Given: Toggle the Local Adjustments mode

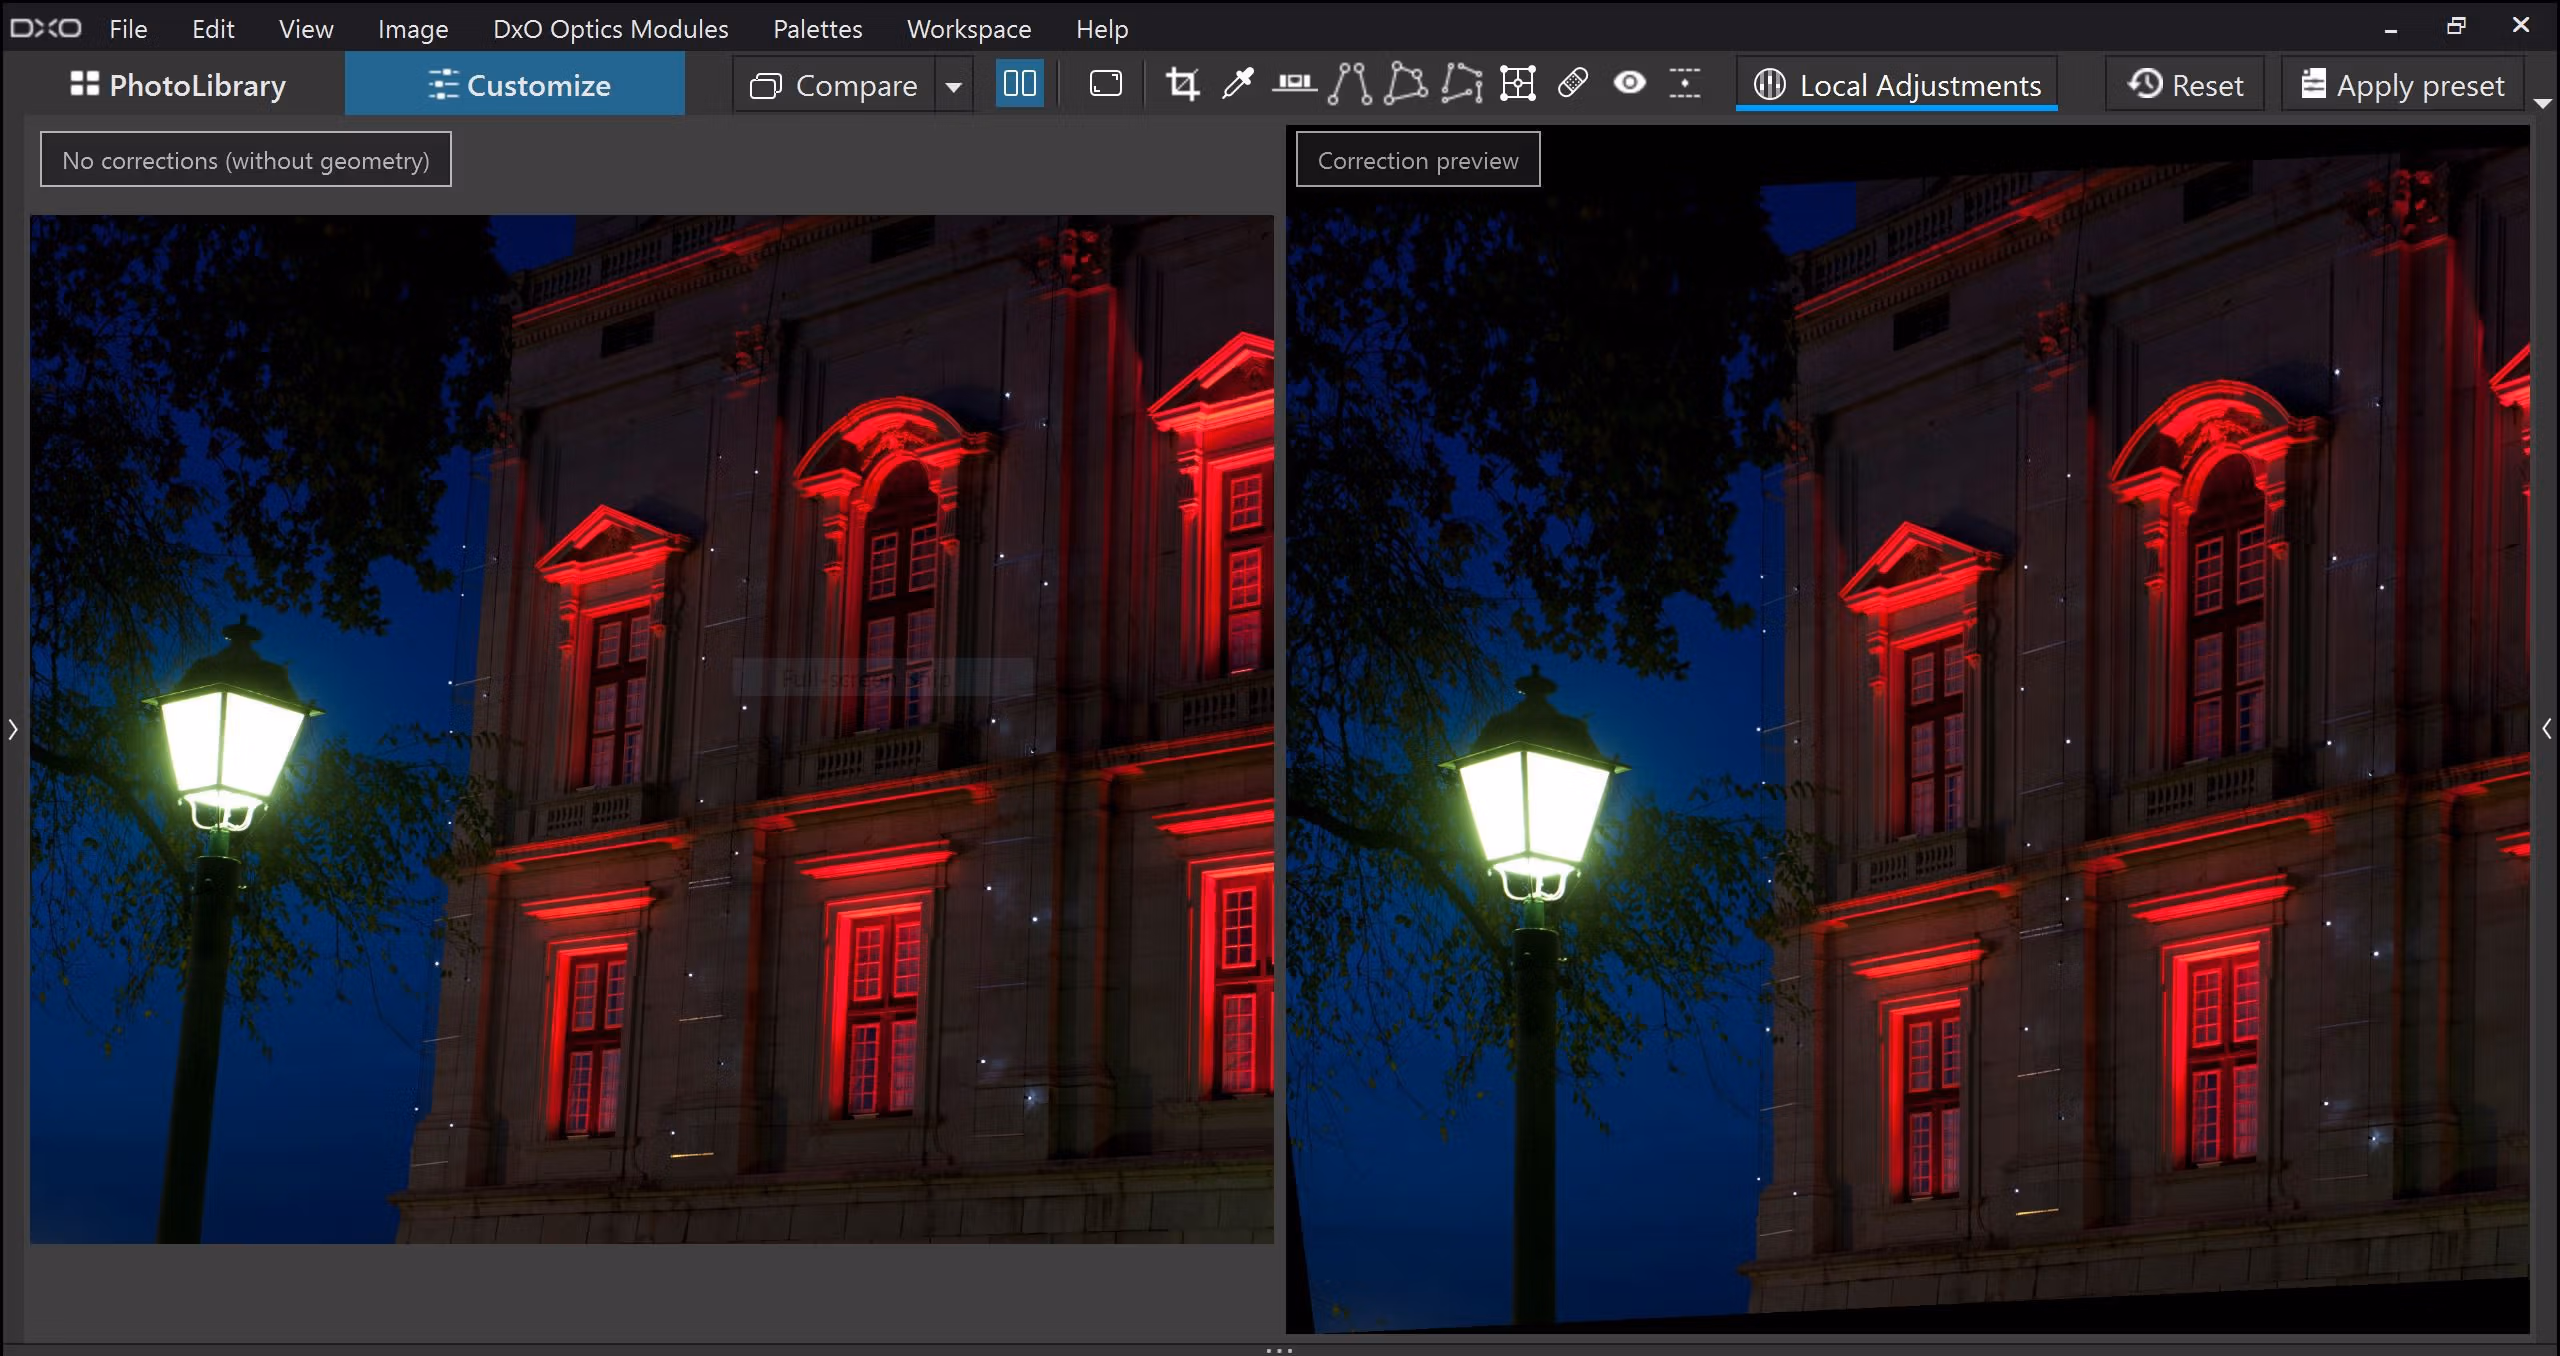Looking at the screenshot, I should click(x=1897, y=85).
